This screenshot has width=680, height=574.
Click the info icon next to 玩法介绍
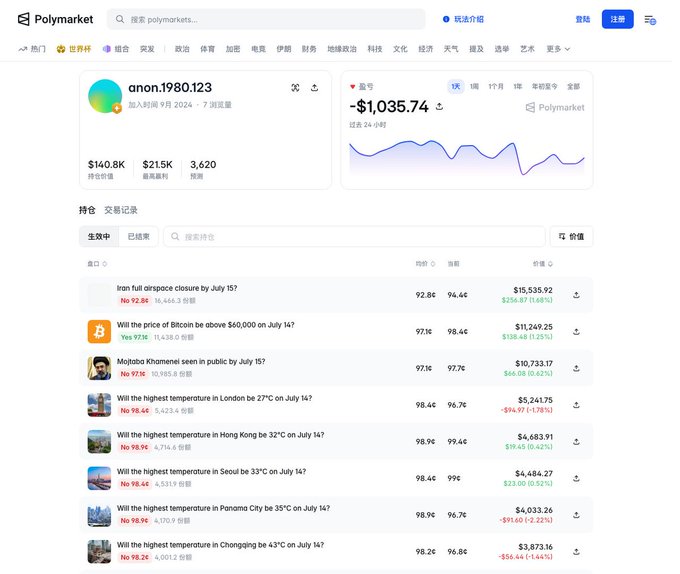pos(446,19)
